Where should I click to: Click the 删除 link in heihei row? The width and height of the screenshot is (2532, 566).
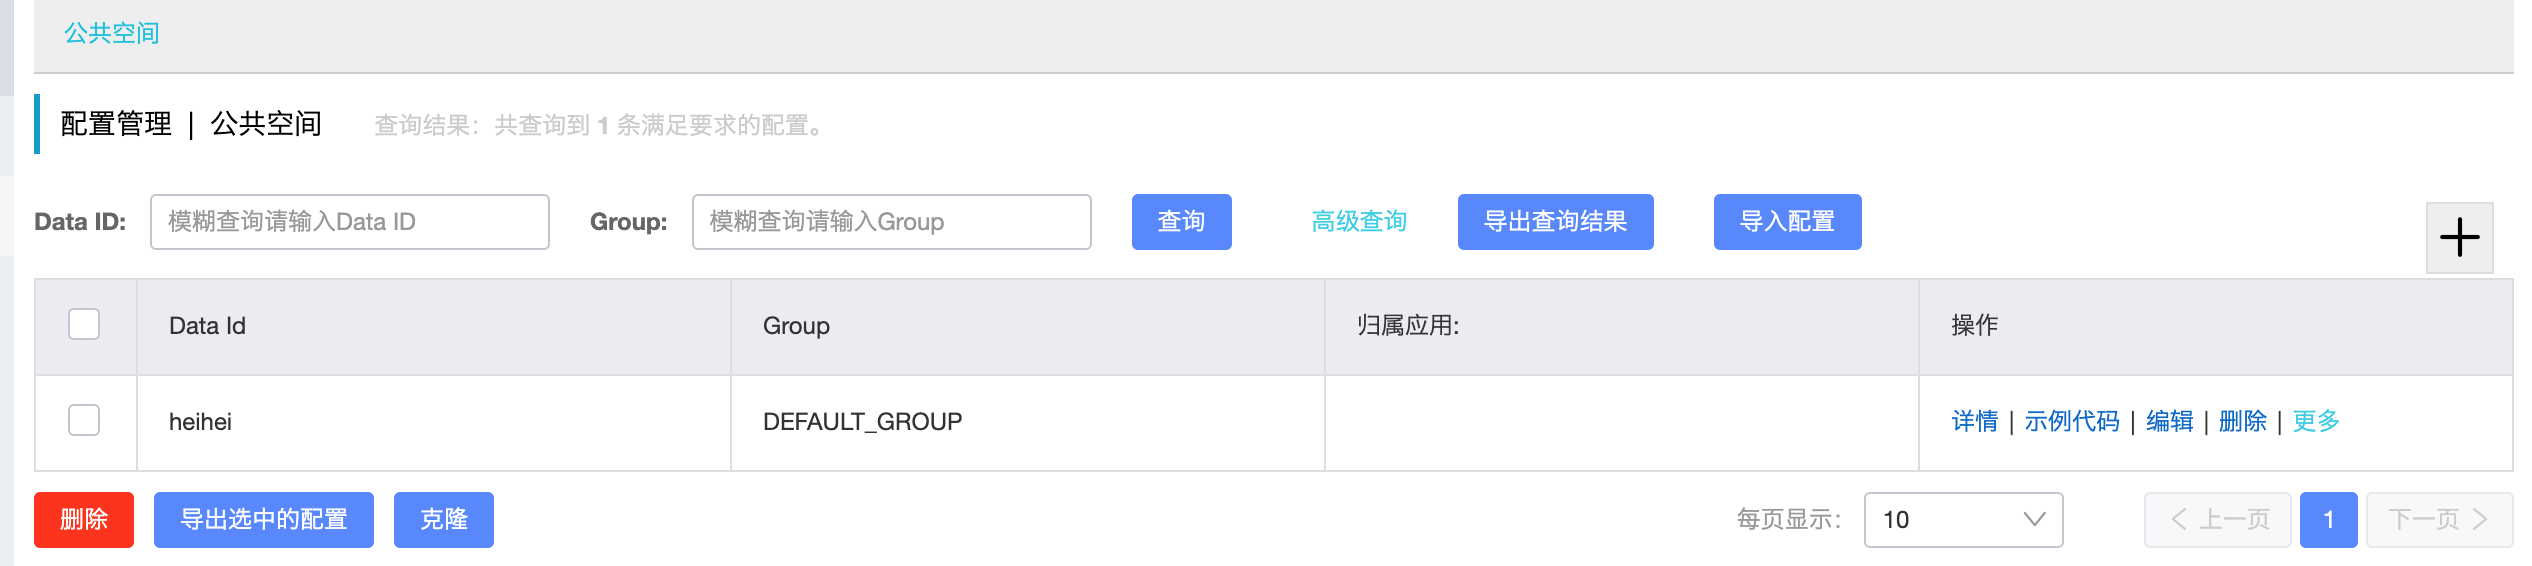(2243, 421)
